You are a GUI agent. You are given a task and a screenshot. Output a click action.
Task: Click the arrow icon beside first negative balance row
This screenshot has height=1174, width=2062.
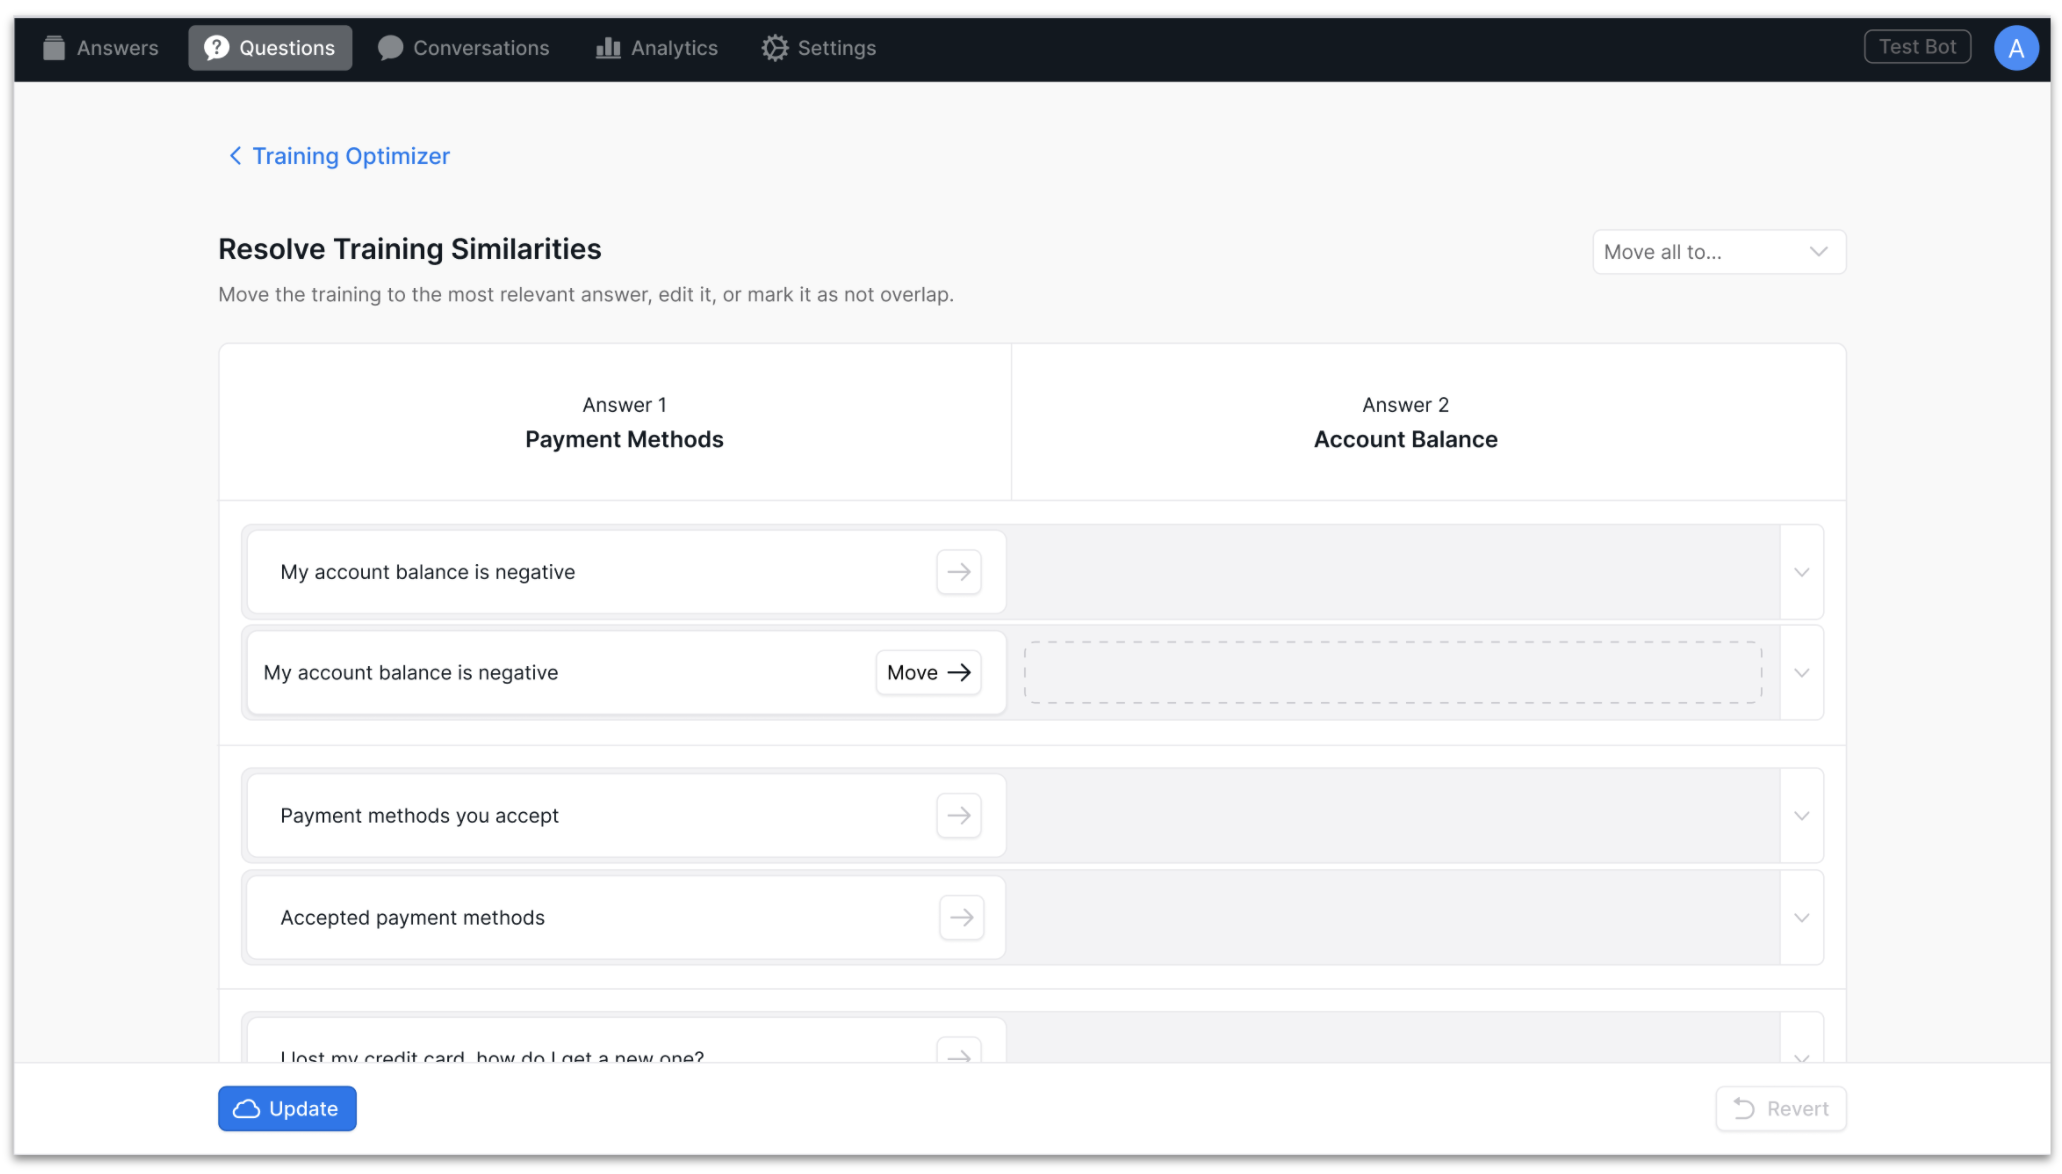click(x=958, y=572)
